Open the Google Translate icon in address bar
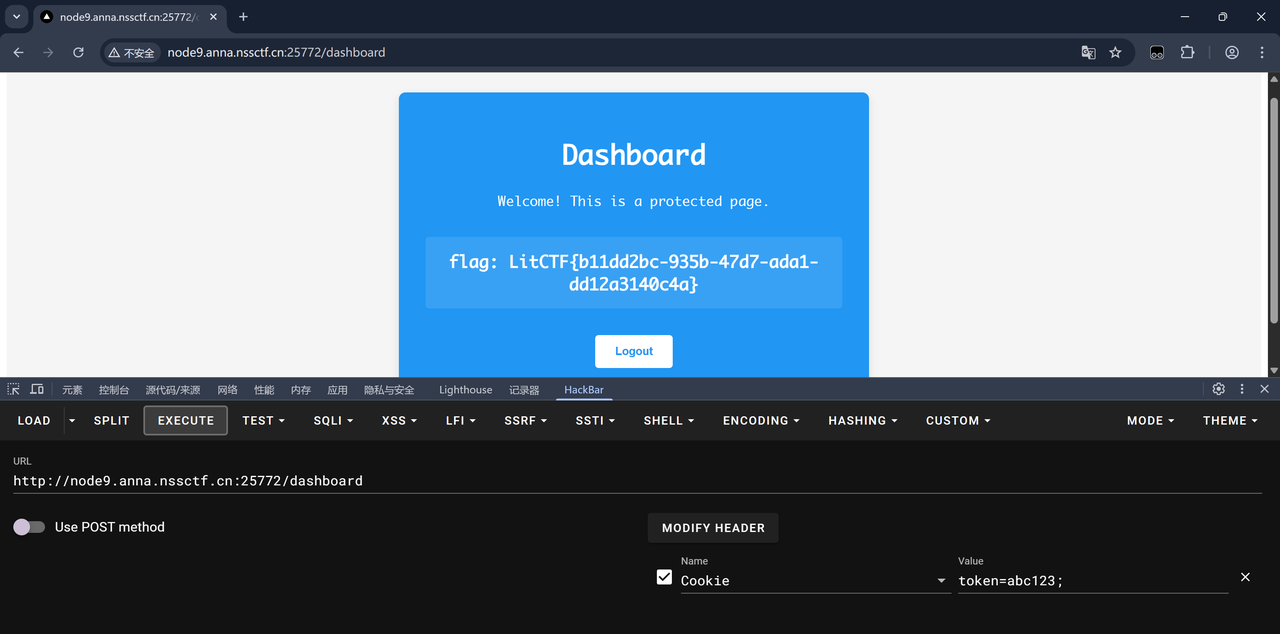Viewport: 1280px width, 634px height. (x=1088, y=52)
